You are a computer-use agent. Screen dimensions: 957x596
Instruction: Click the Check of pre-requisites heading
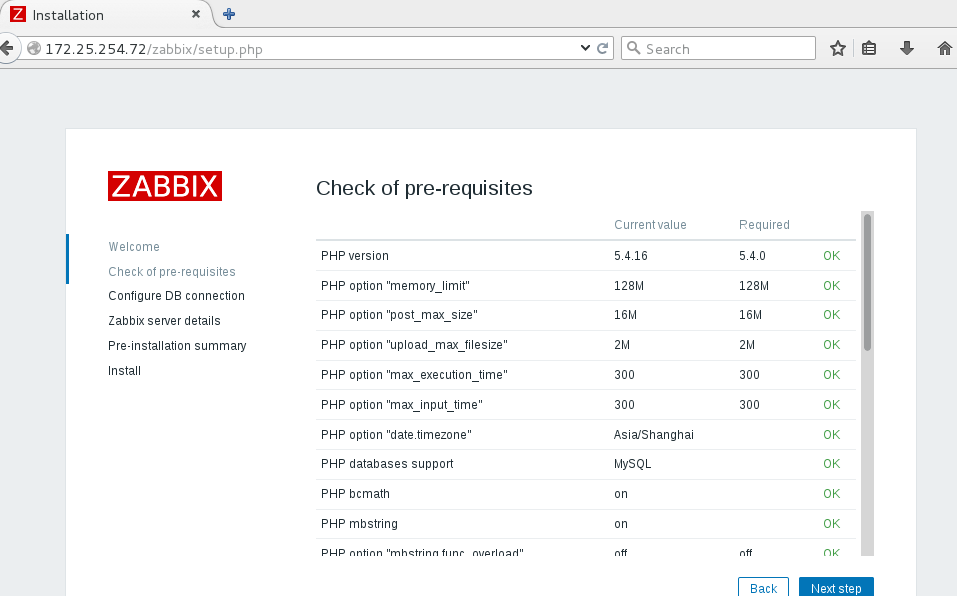pyautogui.click(x=424, y=188)
